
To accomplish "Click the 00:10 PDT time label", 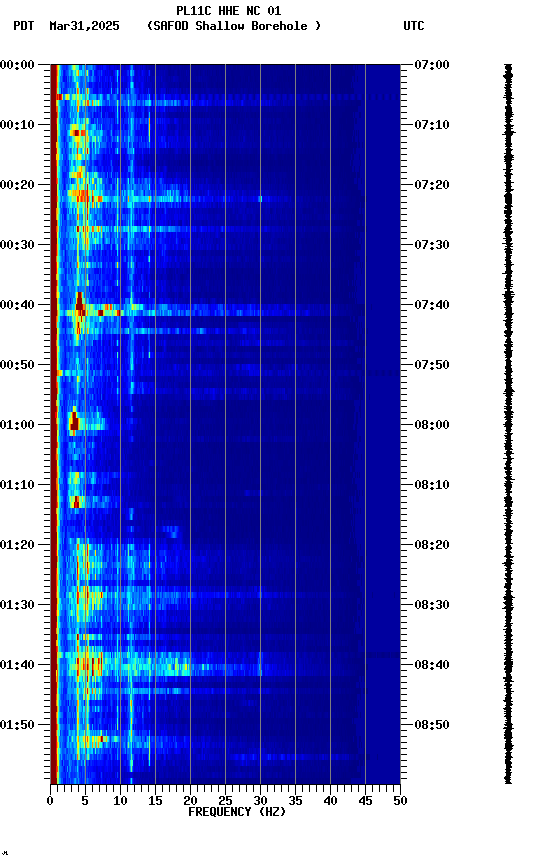I will pos(17,125).
